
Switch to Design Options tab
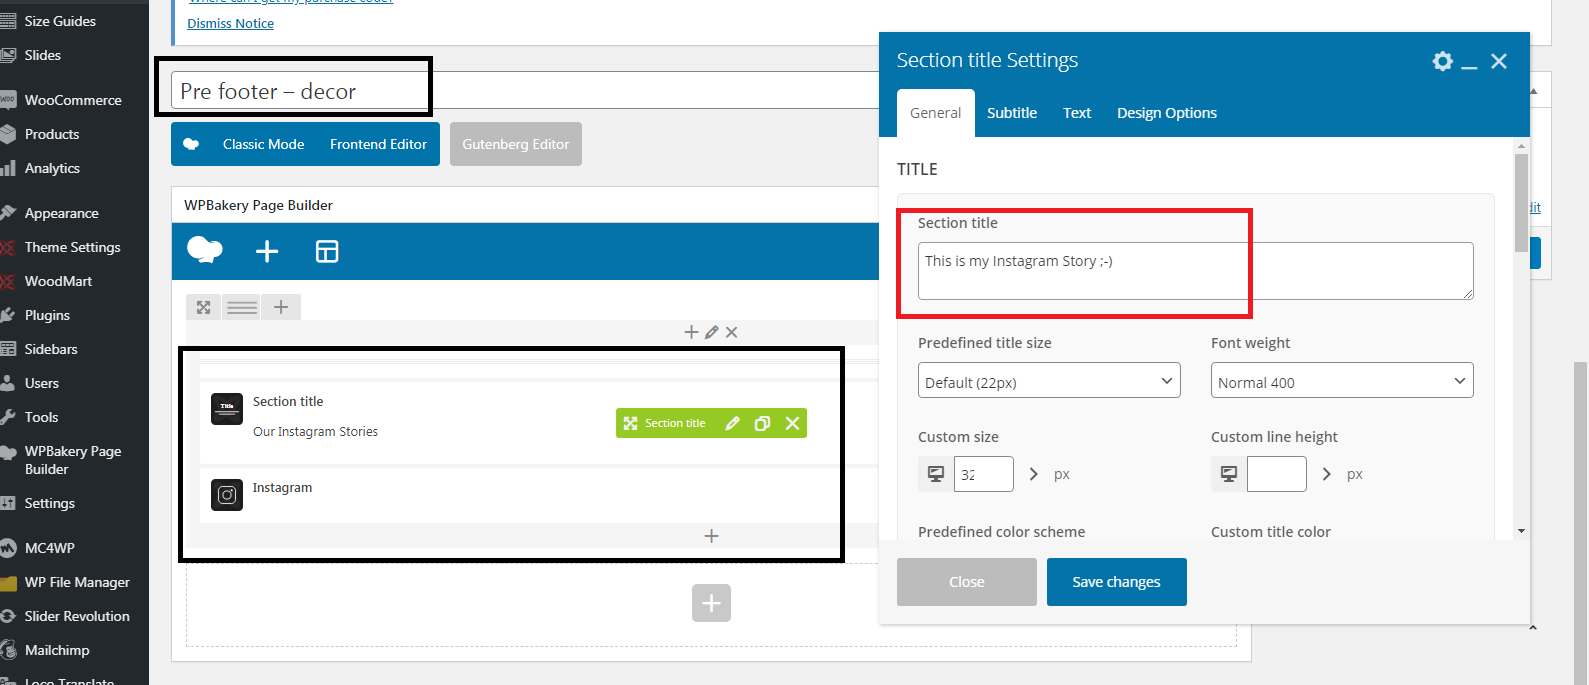1167,113
